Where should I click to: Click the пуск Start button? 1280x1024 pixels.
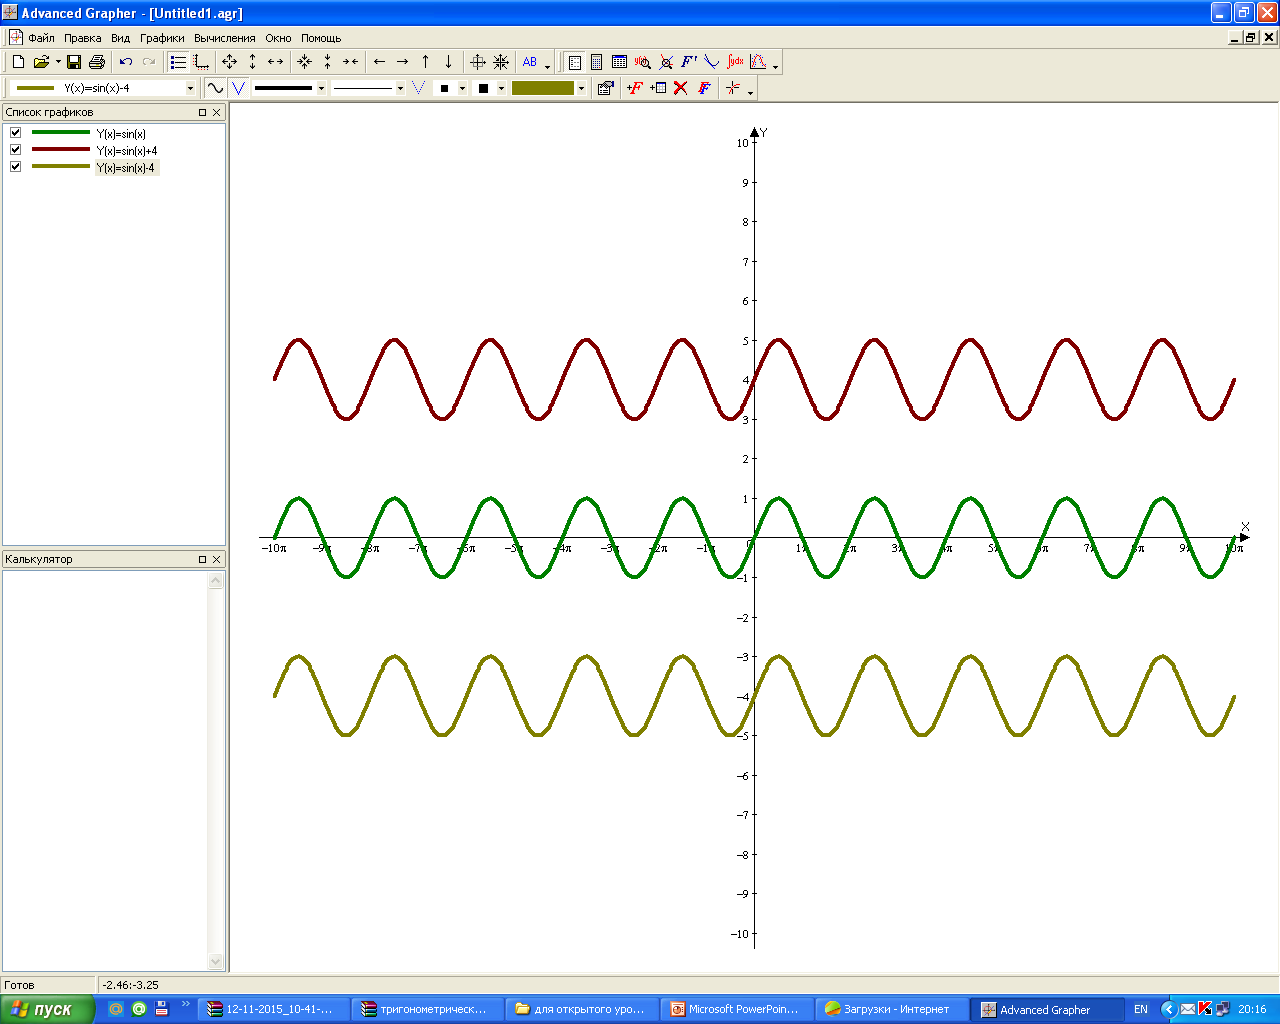[x=47, y=1009]
